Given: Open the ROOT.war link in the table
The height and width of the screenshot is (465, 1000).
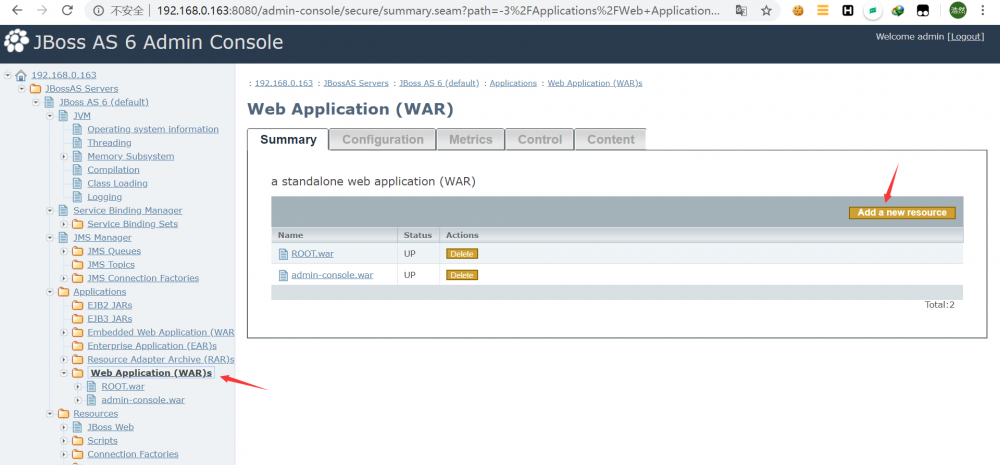Looking at the screenshot, I should 312,254.
